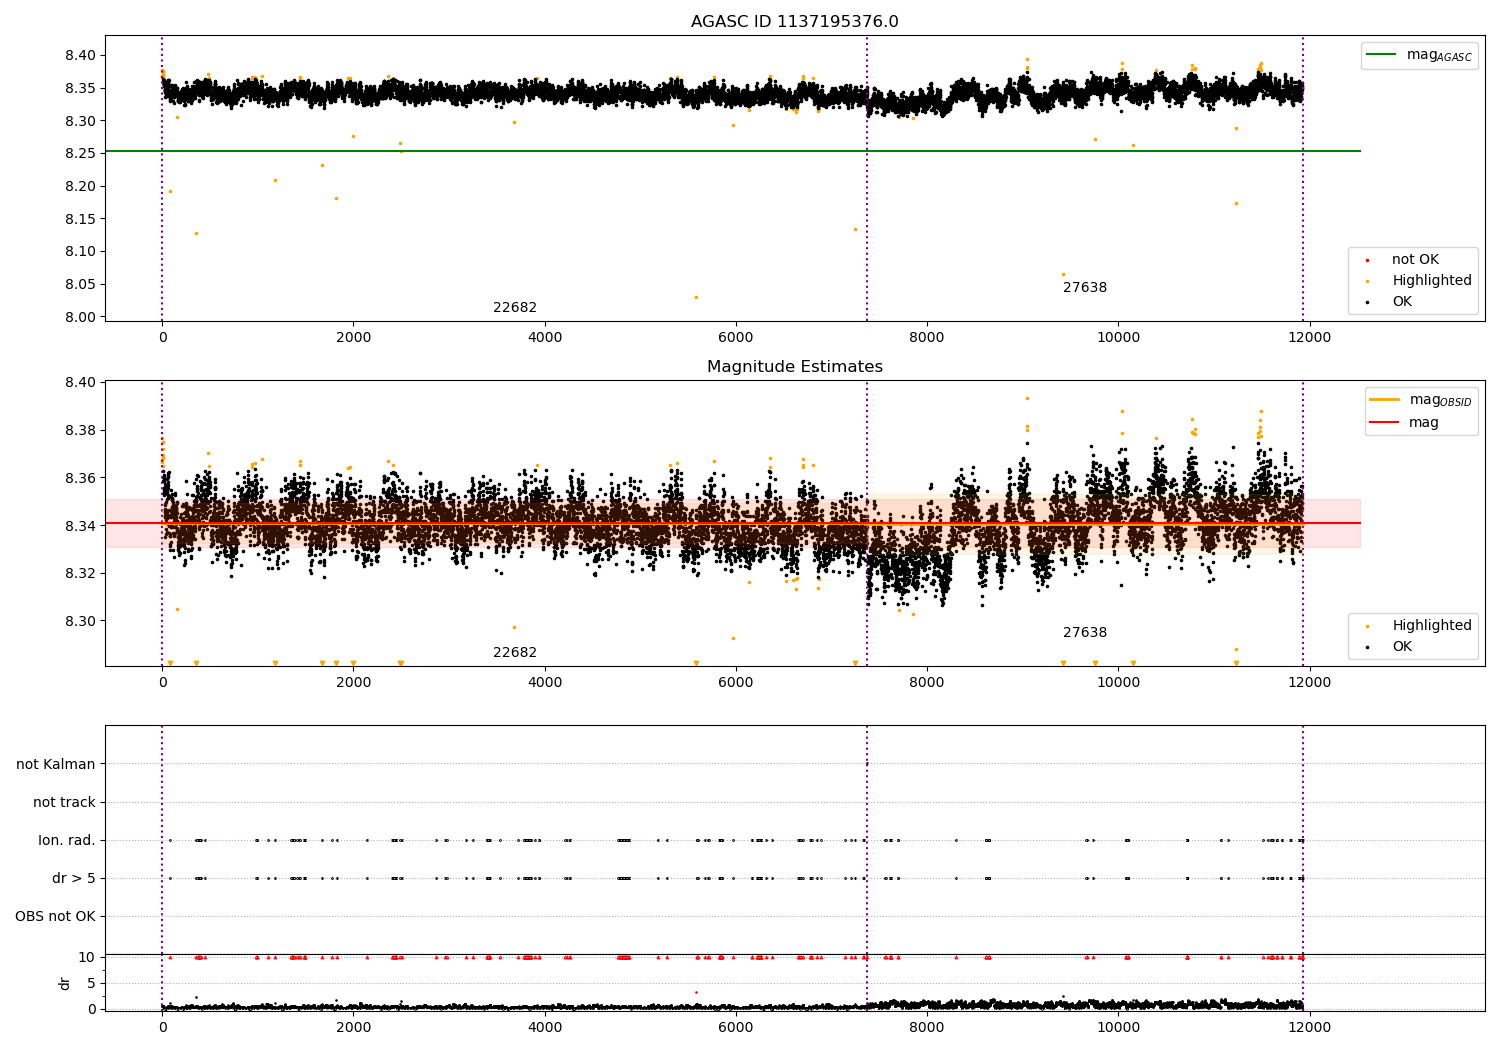Click the title AGASC ID 1137195376.0
The width and height of the screenshot is (1500, 1050).
(x=794, y=22)
